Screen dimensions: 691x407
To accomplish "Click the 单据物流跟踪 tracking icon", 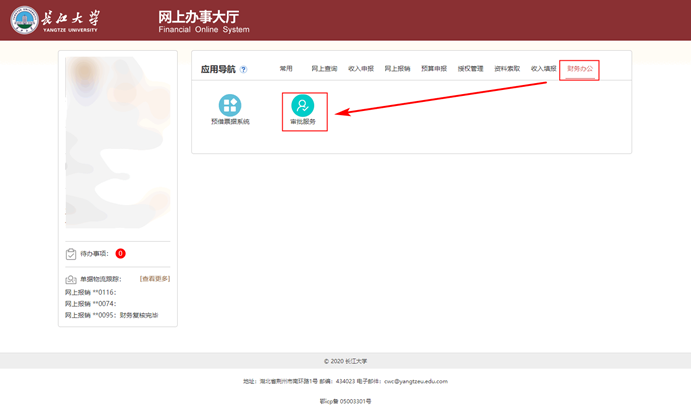I will click(x=71, y=279).
